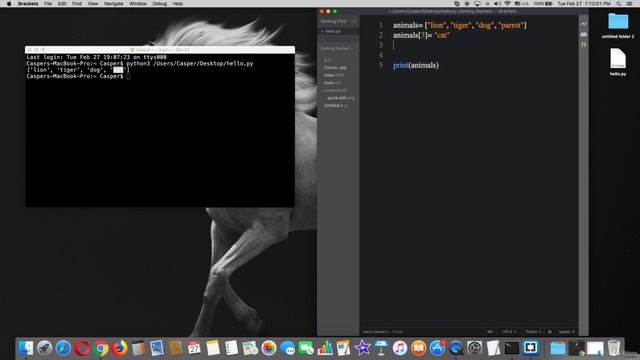Viewport: 640px width, 360px height.
Task: Open untitled folder 2 on the desktop
Action: point(618,21)
